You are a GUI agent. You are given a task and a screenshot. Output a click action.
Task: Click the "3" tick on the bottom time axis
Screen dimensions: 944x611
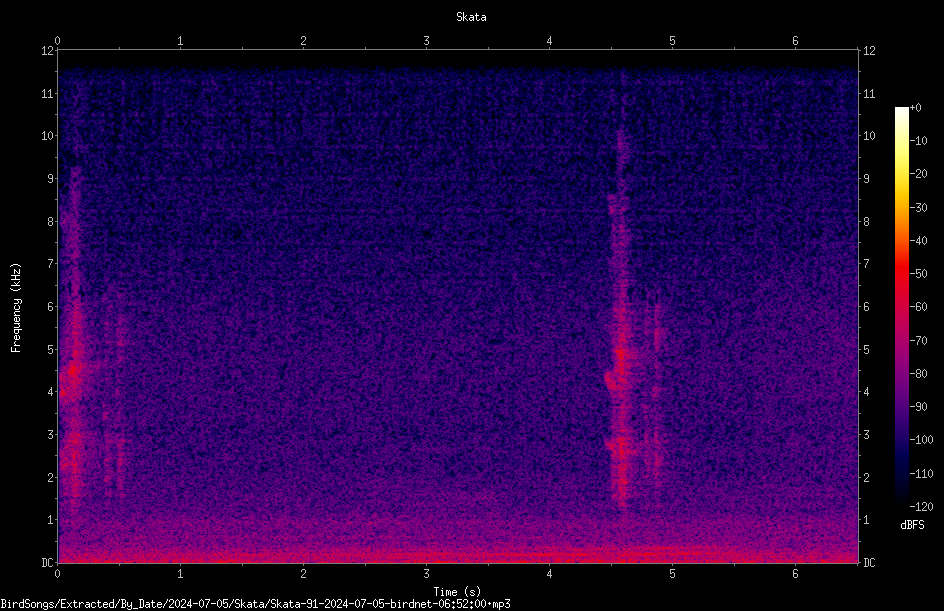tap(426, 574)
